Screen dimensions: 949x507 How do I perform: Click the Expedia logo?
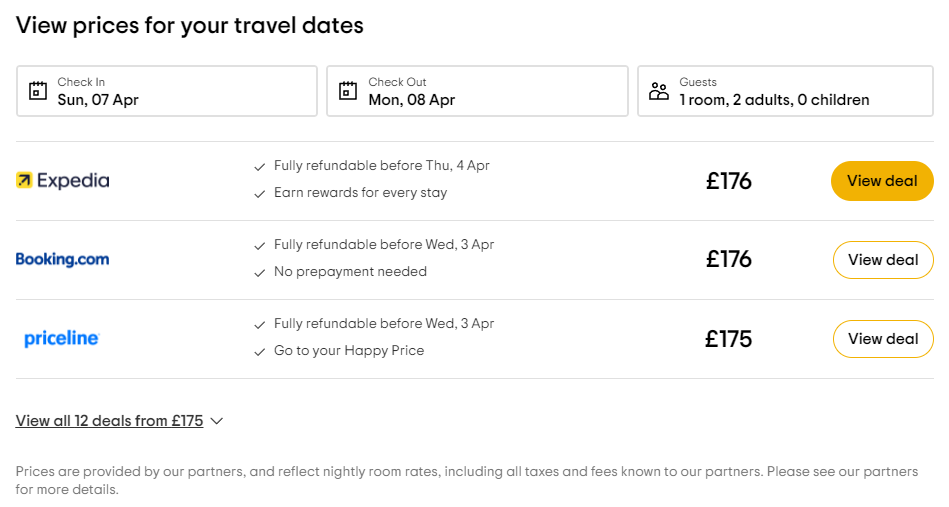coord(62,181)
